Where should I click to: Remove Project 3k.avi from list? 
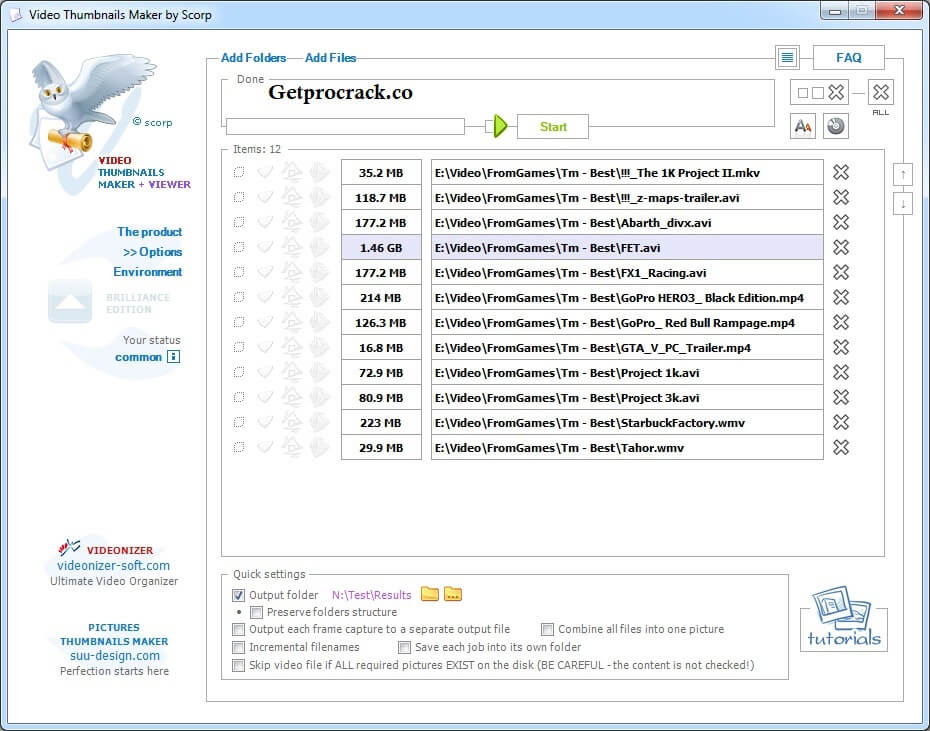tap(840, 397)
